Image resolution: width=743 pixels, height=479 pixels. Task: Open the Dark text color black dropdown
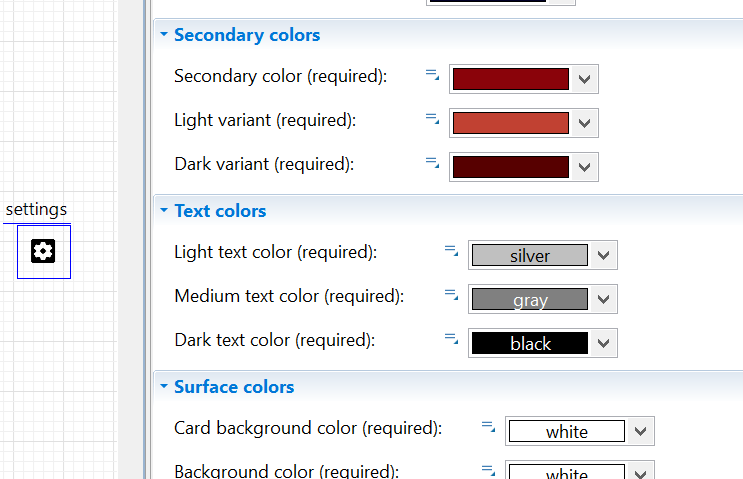pyautogui.click(x=603, y=343)
